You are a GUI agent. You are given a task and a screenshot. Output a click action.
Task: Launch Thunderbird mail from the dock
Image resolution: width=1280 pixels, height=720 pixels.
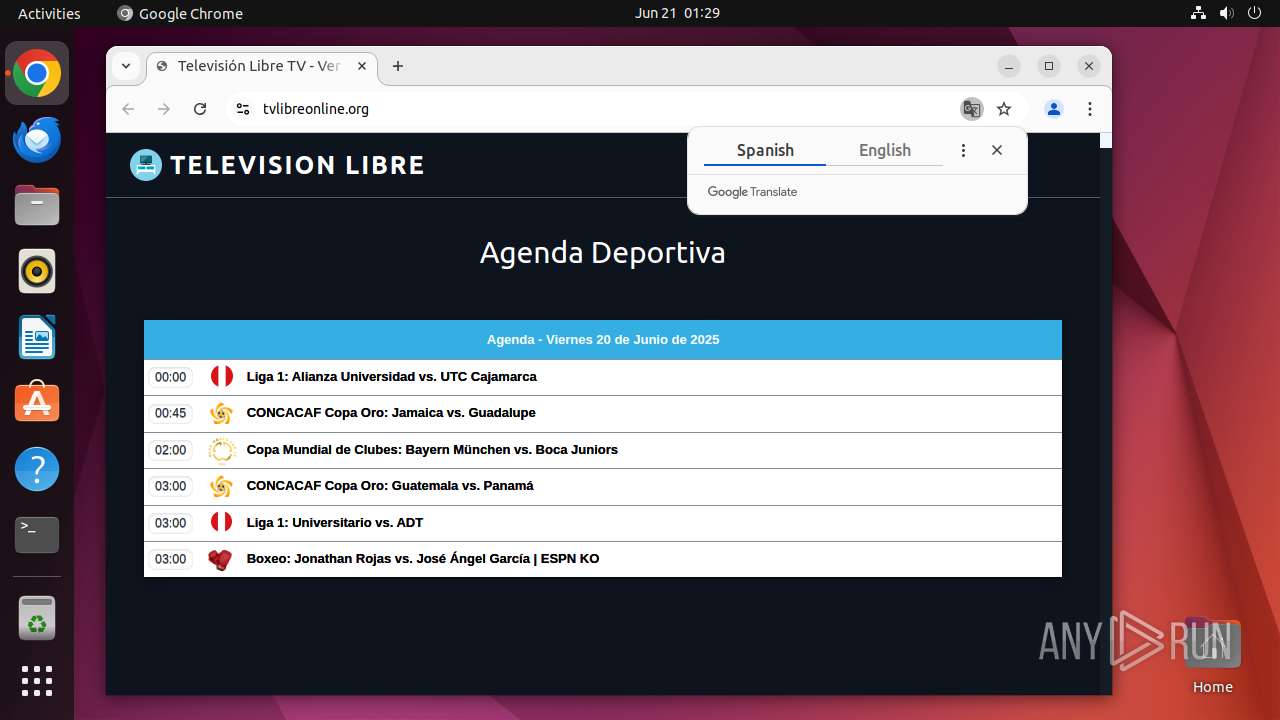(37, 140)
